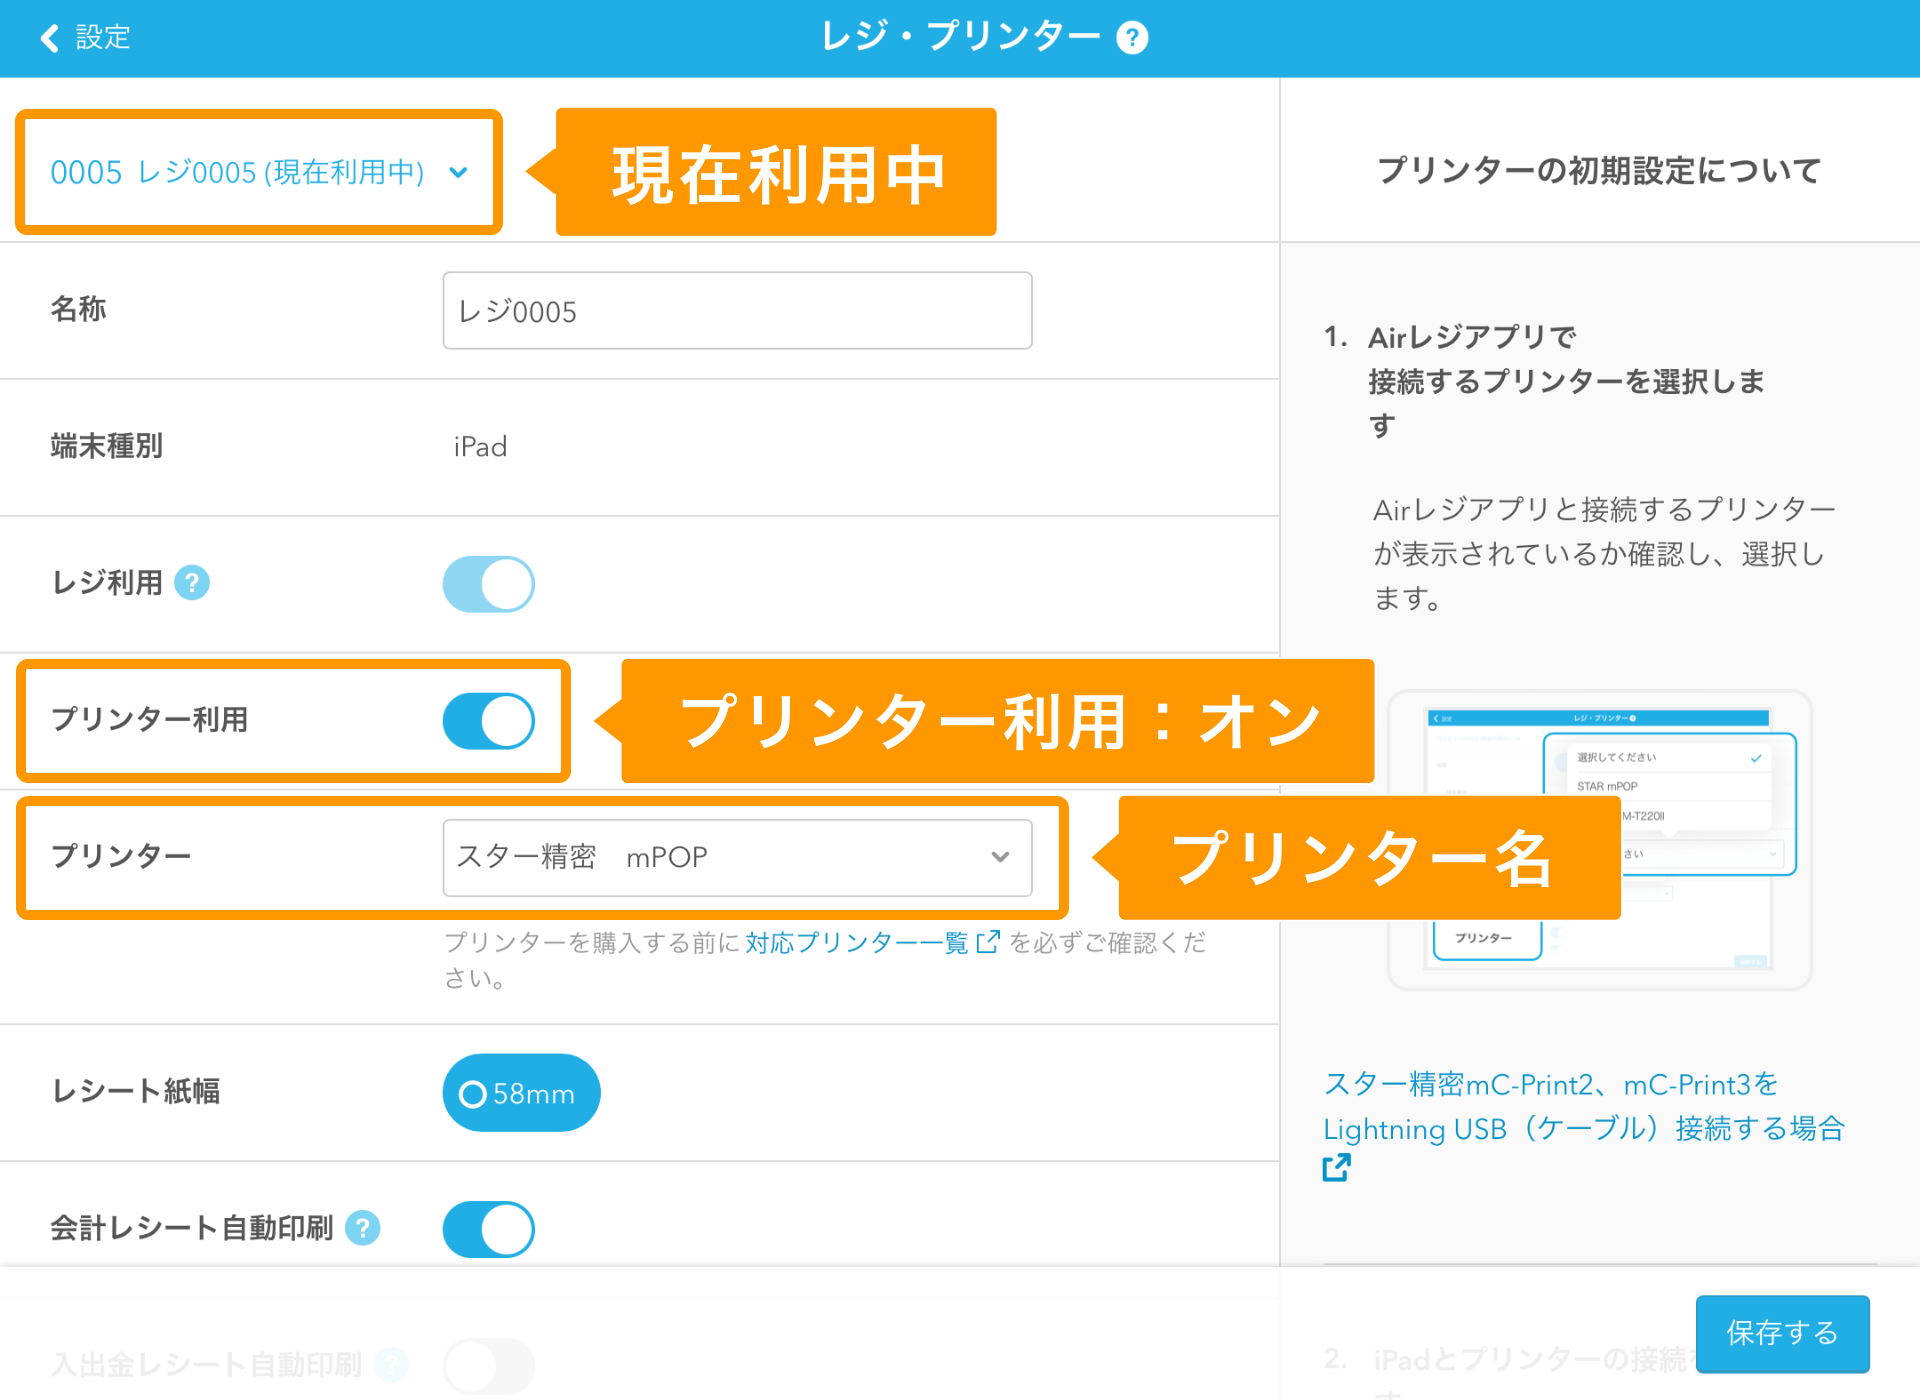Toggle the レジ利用 switch
1920x1400 pixels.
point(489,584)
